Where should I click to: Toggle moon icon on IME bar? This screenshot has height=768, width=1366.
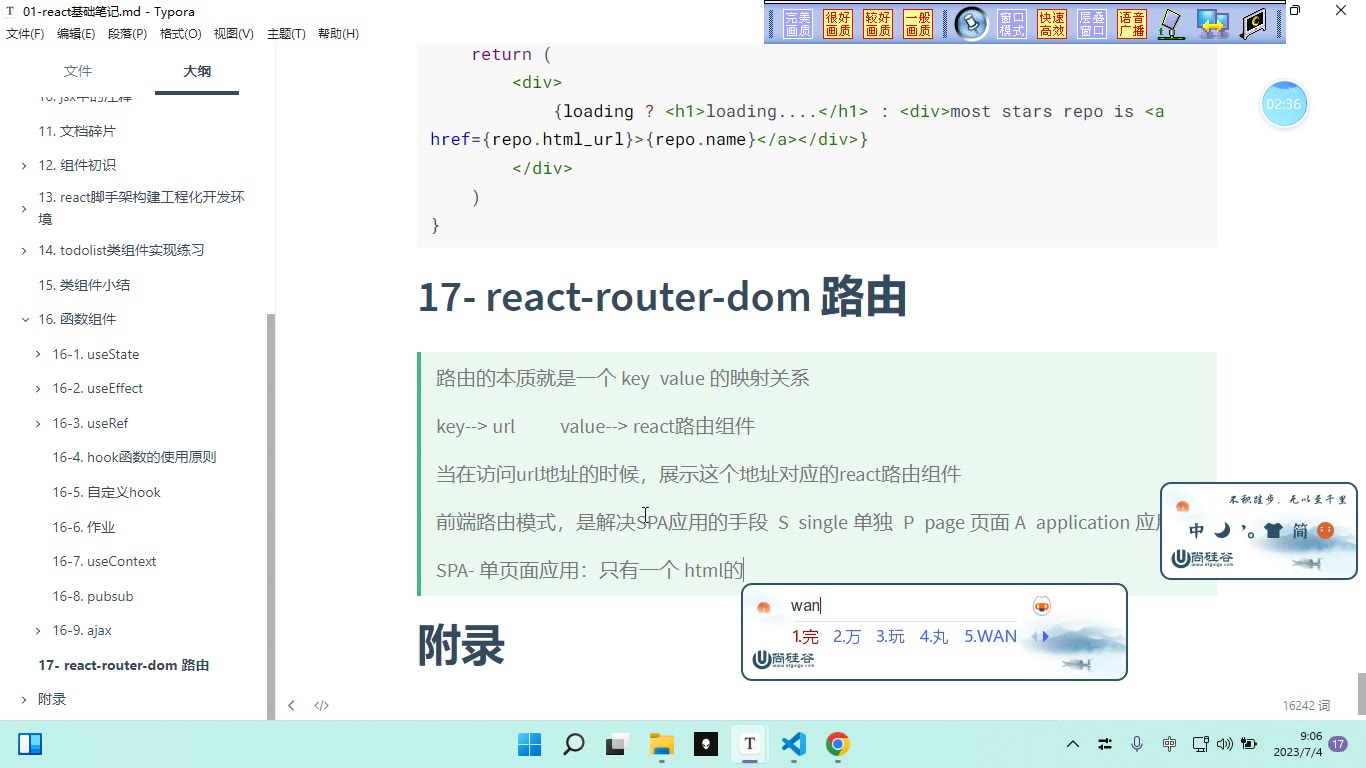pos(1222,531)
